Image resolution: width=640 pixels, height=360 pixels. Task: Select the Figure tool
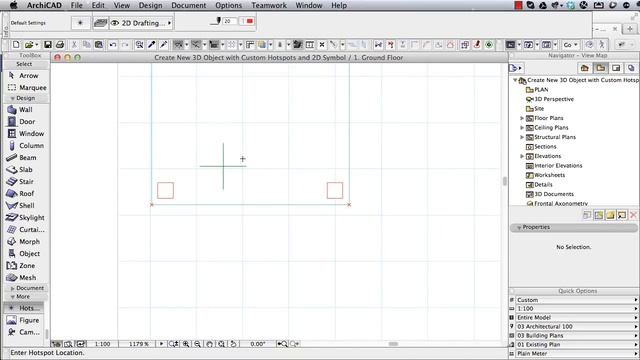point(24,320)
